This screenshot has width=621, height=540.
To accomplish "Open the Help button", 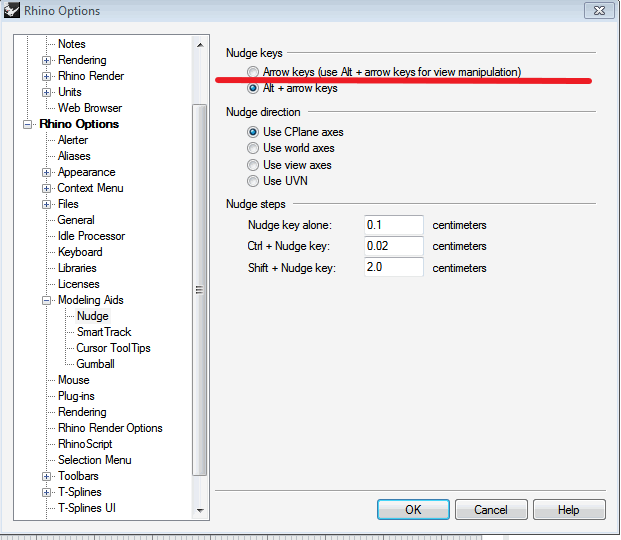I will click(569, 509).
